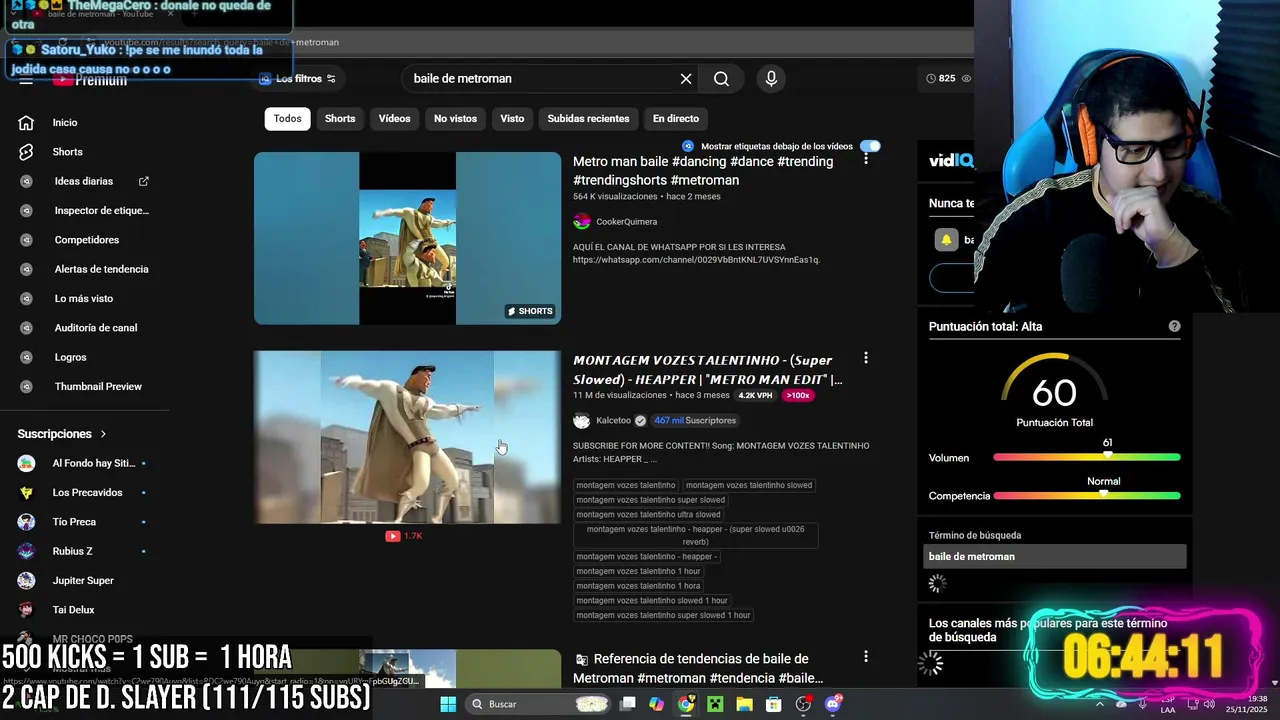Screen dimensions: 1280x720
Task: Select the Shorts filter chip
Action: click(340, 118)
